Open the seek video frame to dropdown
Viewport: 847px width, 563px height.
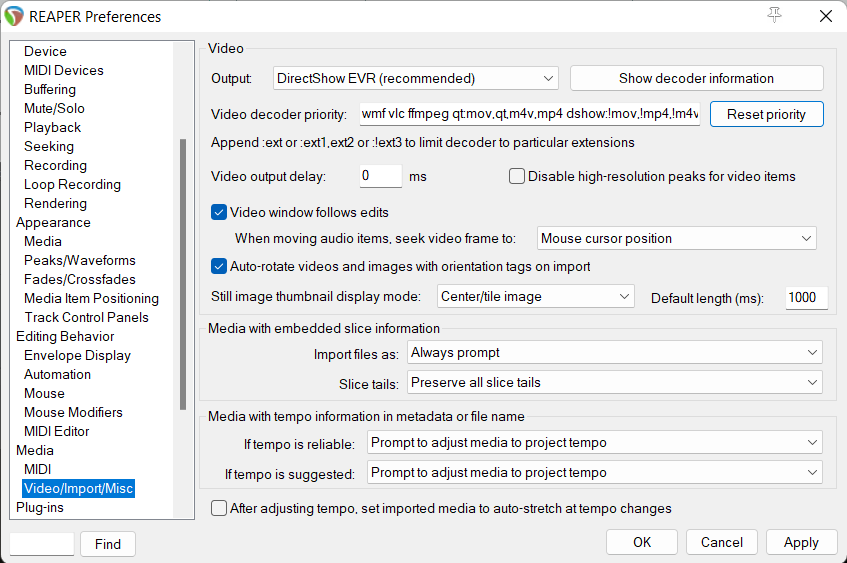click(676, 239)
